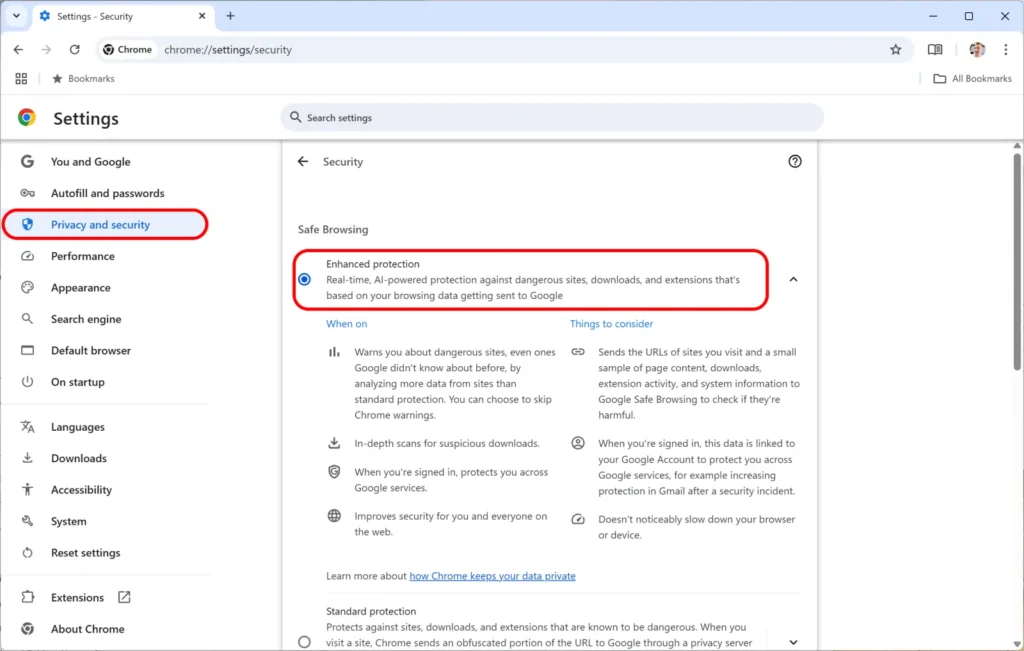The height and width of the screenshot is (651, 1024).
Task: Open the Accessibility settings section
Action: coord(82,489)
